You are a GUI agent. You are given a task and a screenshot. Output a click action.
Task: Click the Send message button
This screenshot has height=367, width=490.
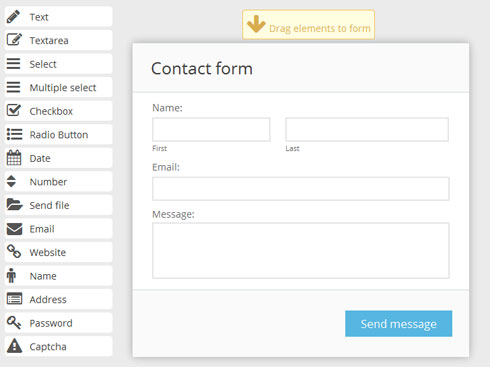click(x=399, y=324)
